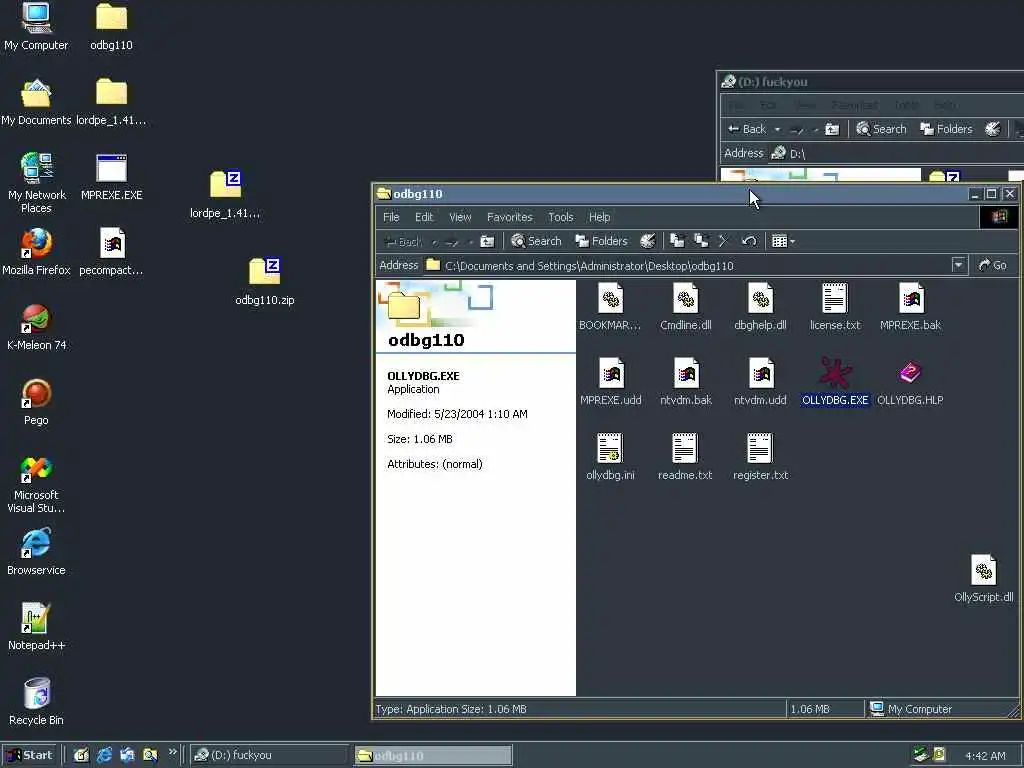Screen dimensions: 1024x768
Task: Select register.txt file
Action: click(760, 456)
